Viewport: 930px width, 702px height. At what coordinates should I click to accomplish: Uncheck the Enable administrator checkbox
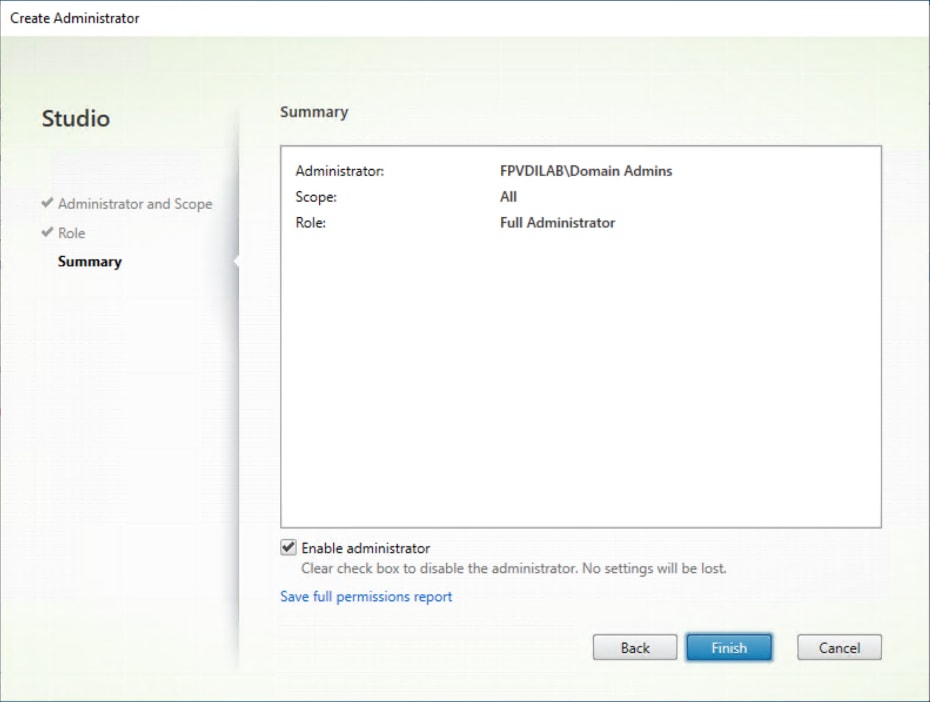tap(288, 547)
